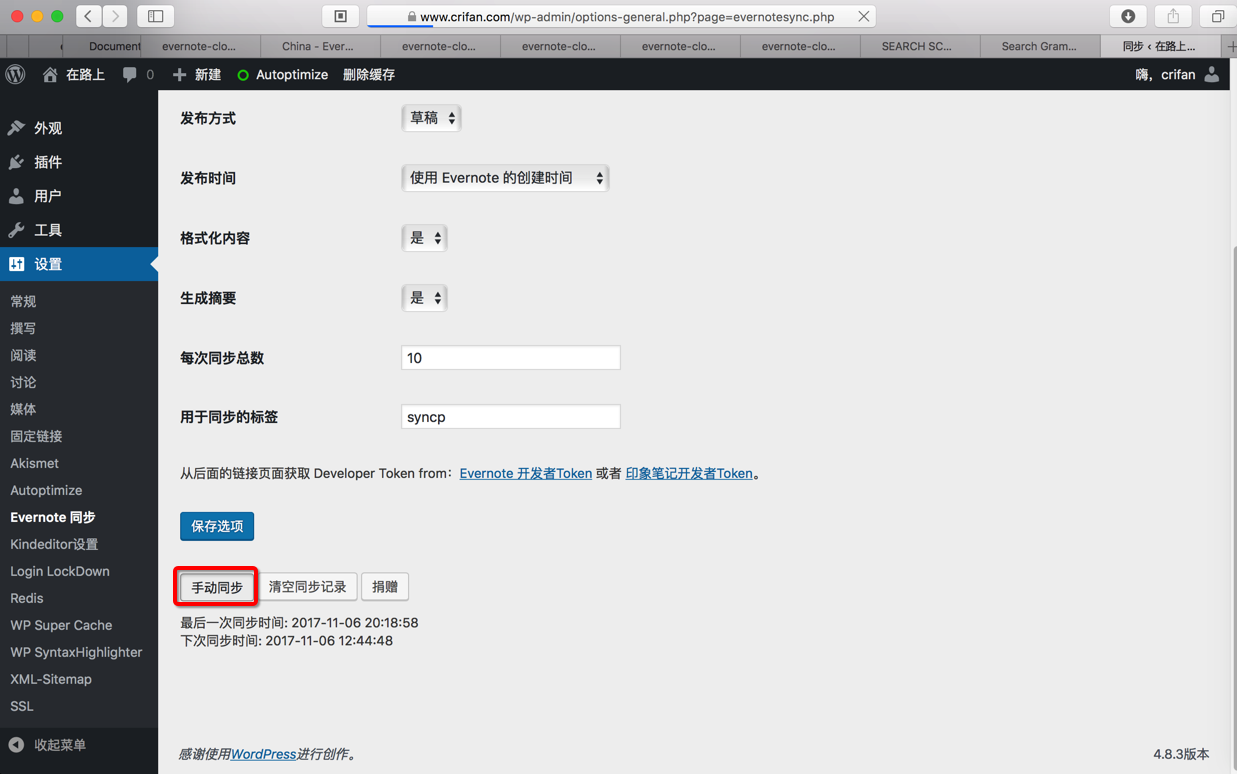
Task: Open the comments bubble icon
Action: click(129, 75)
